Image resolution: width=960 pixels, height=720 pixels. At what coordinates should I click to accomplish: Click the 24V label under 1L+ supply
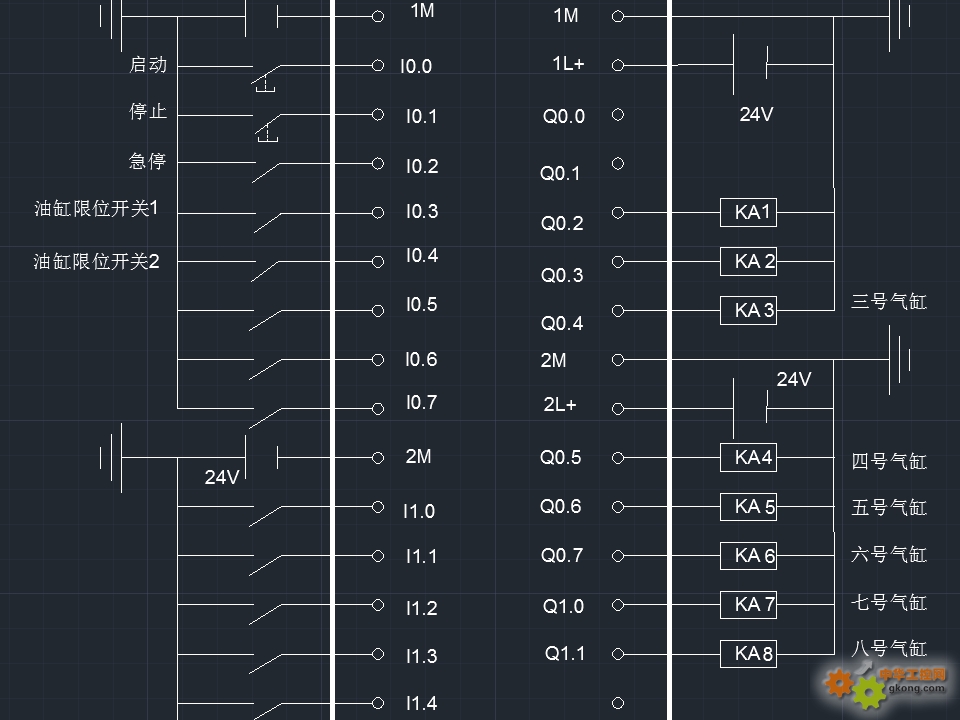[757, 114]
